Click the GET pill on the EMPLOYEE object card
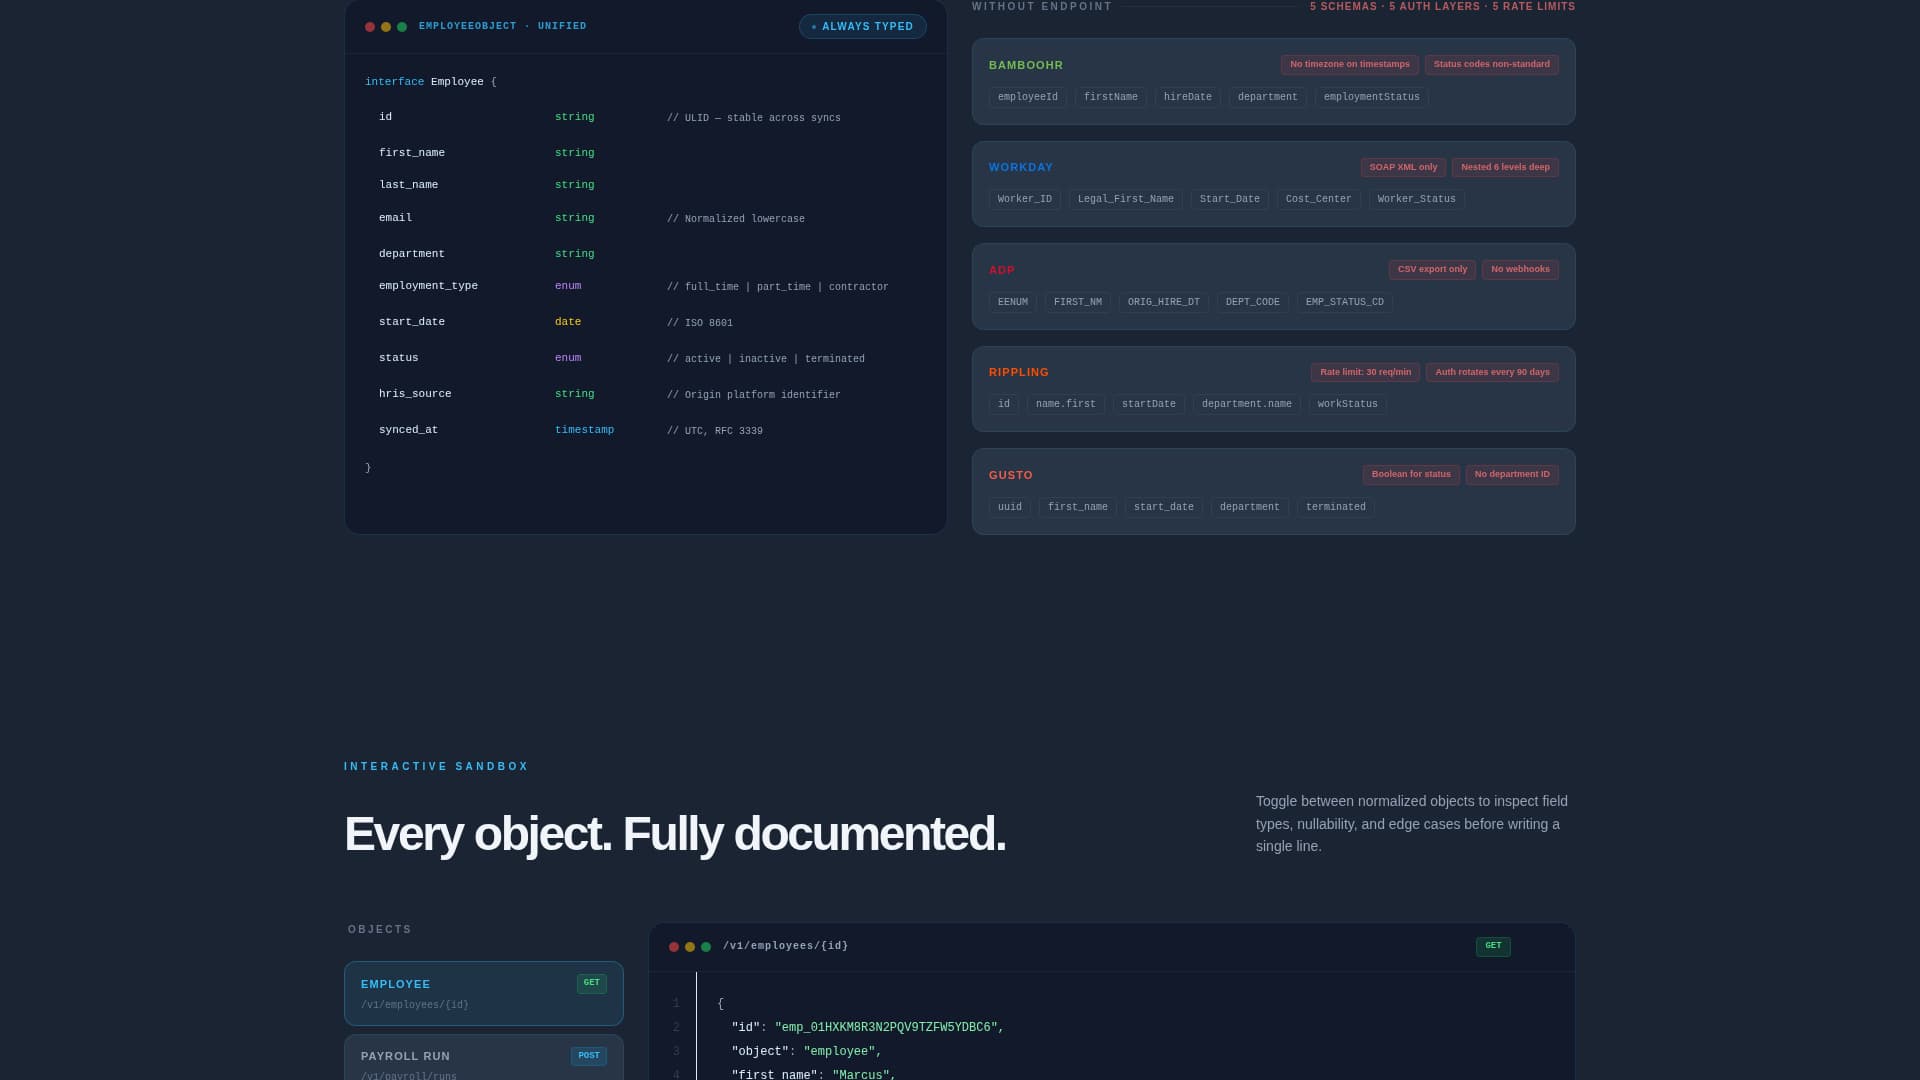 (x=591, y=983)
